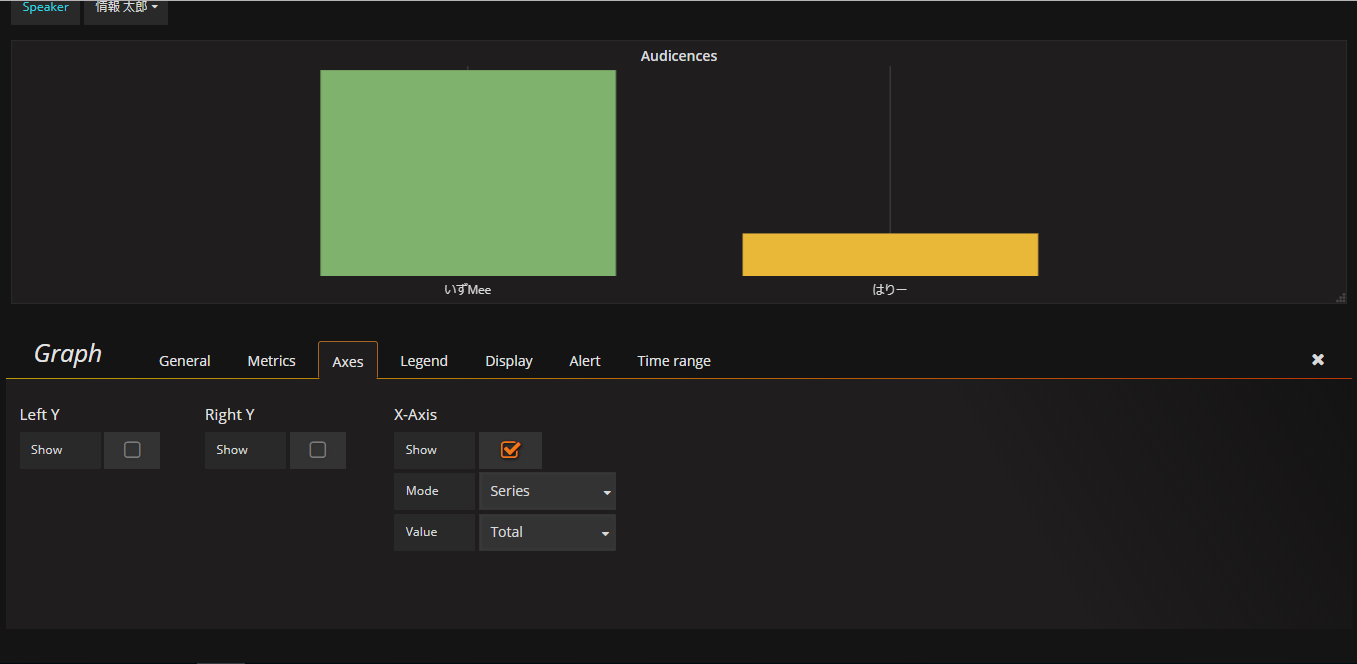Enable the Right Y Show checkbox
The image size is (1357, 664).
click(x=318, y=450)
